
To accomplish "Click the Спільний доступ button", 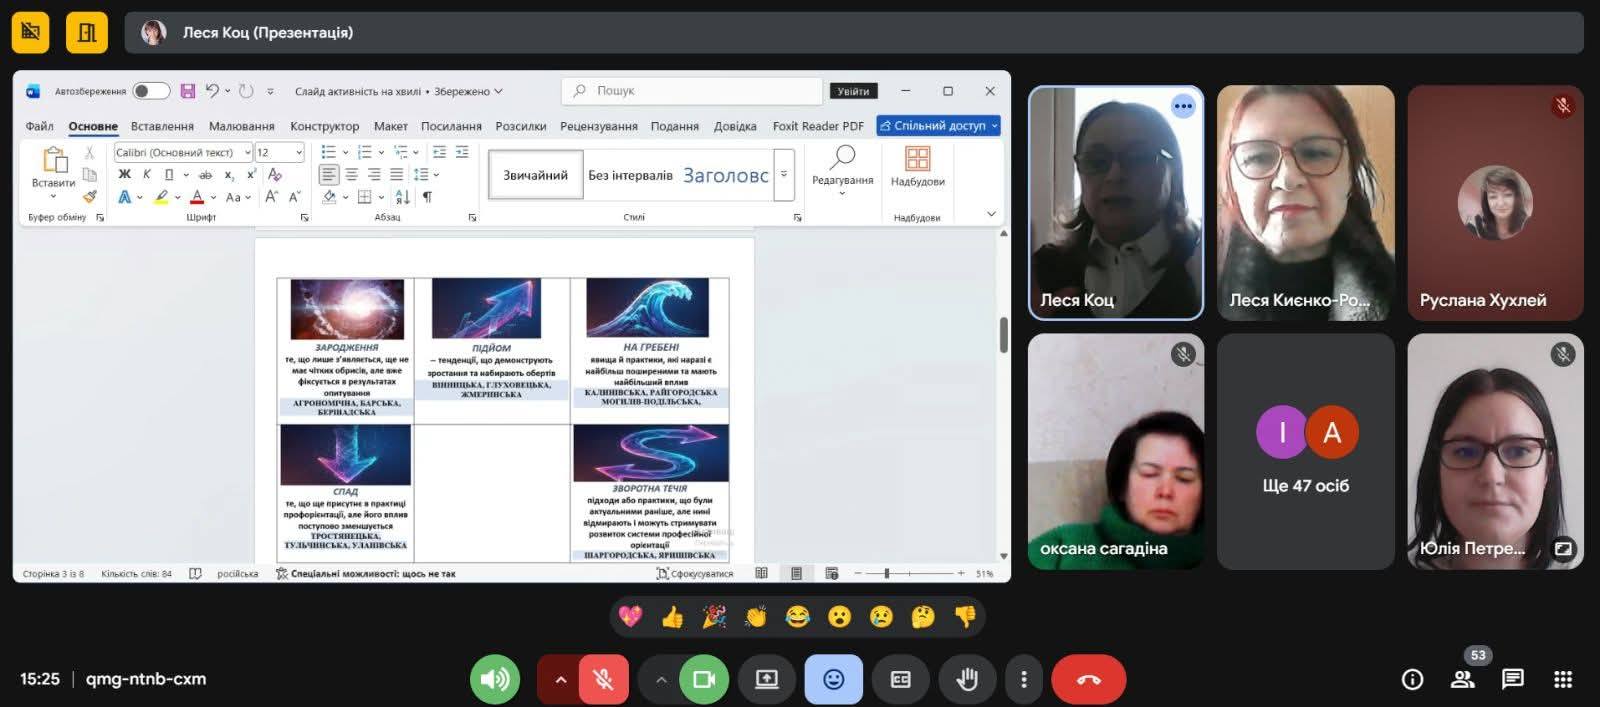I will coord(938,126).
